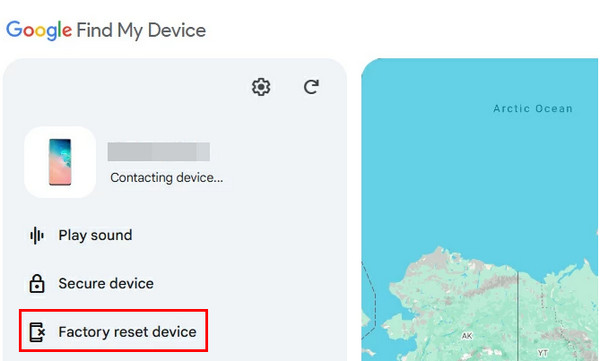The height and width of the screenshot is (361, 600).
Task: Click the phone-with-X factory reset icon
Action: click(x=37, y=332)
